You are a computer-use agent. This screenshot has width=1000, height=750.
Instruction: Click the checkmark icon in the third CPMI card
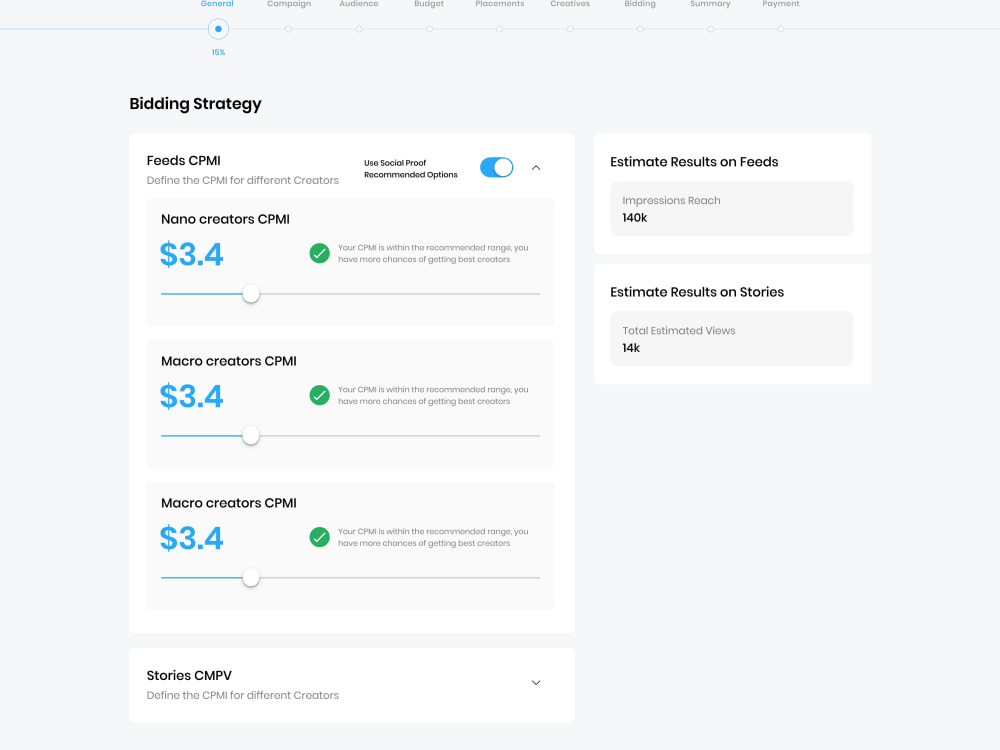[x=319, y=537]
